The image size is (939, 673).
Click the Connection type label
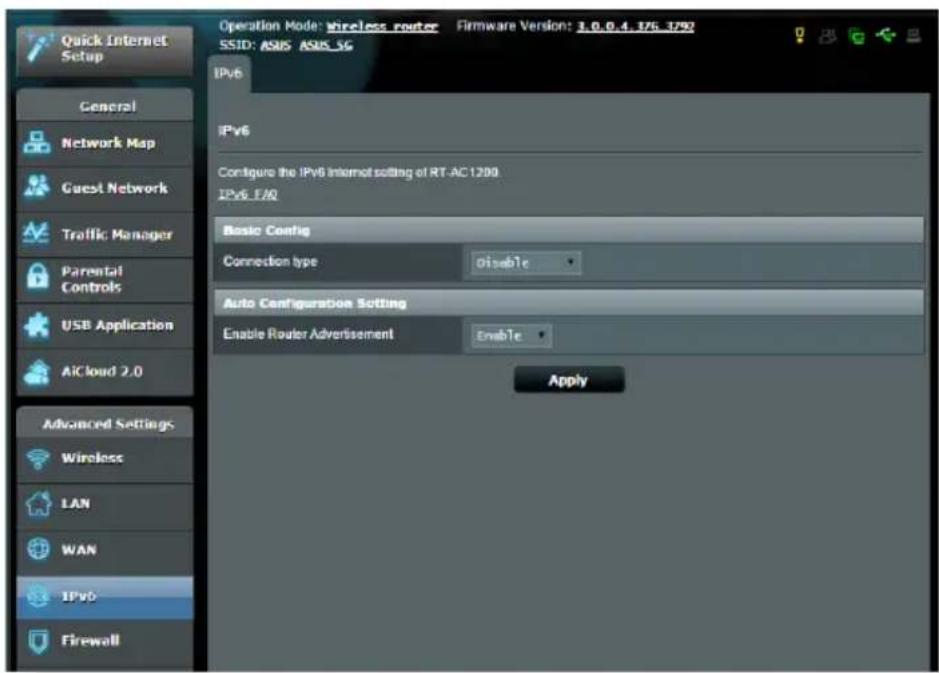point(270,262)
